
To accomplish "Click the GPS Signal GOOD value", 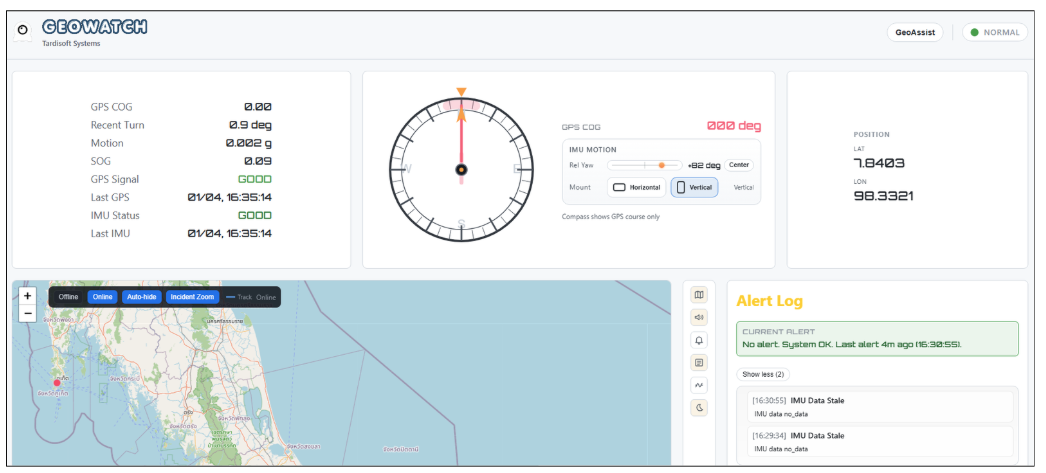I will pos(255,179).
